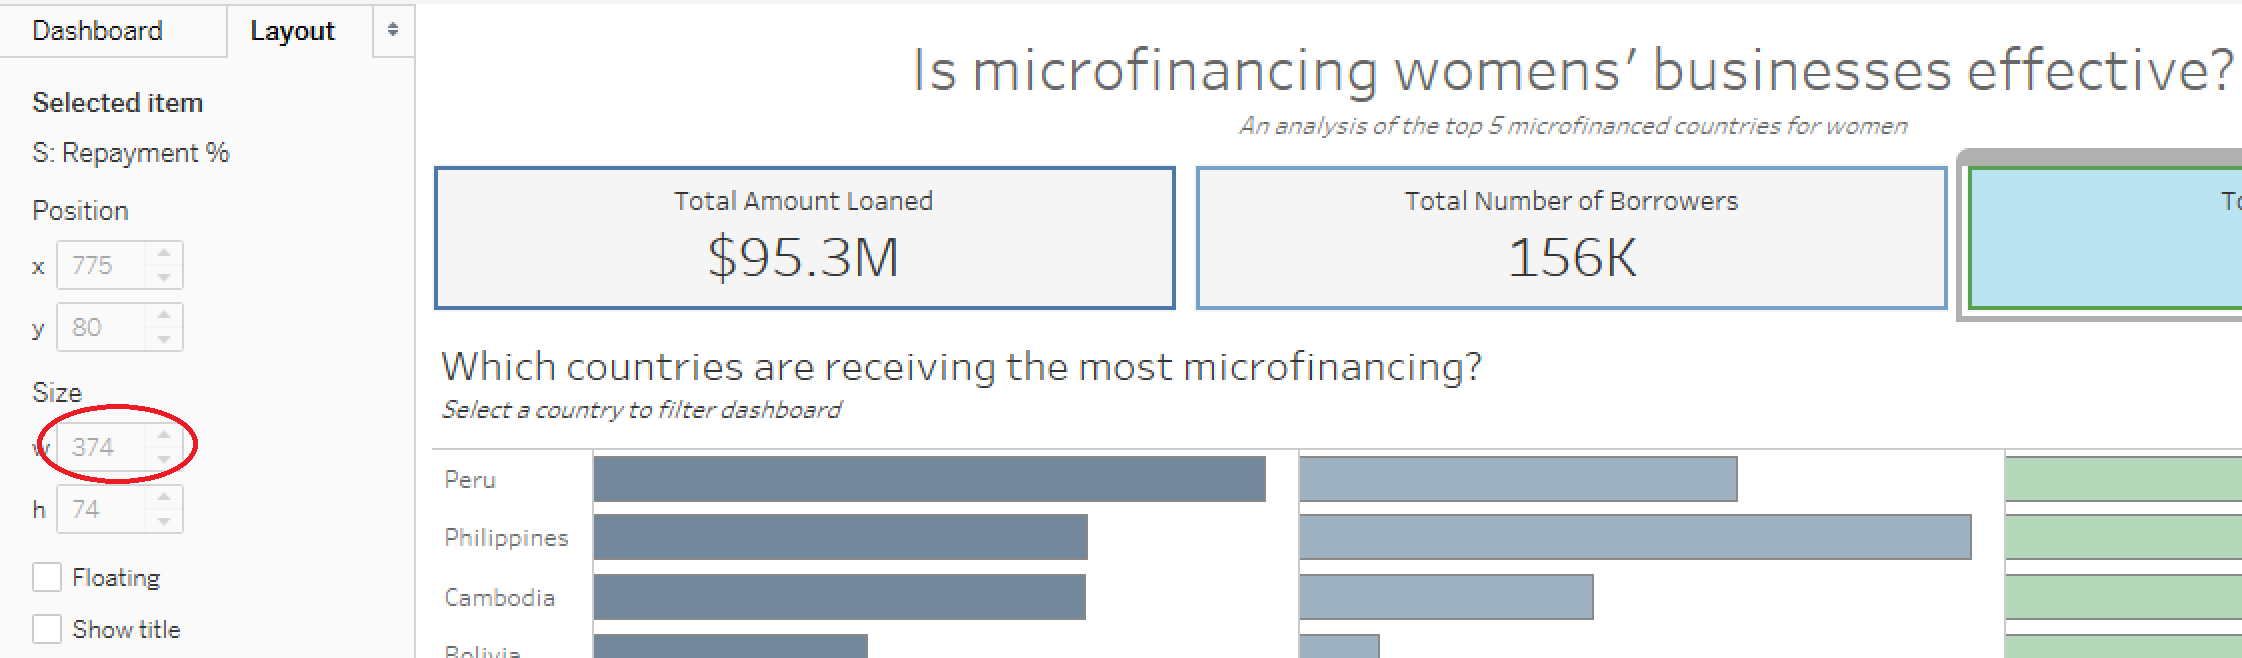
Task: Increase x position with up stepper
Action: 165,254
